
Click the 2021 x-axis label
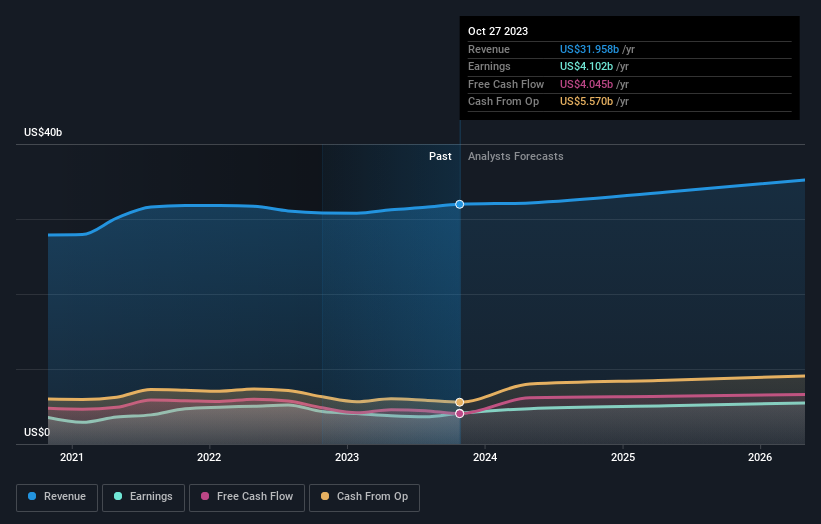[x=72, y=457]
